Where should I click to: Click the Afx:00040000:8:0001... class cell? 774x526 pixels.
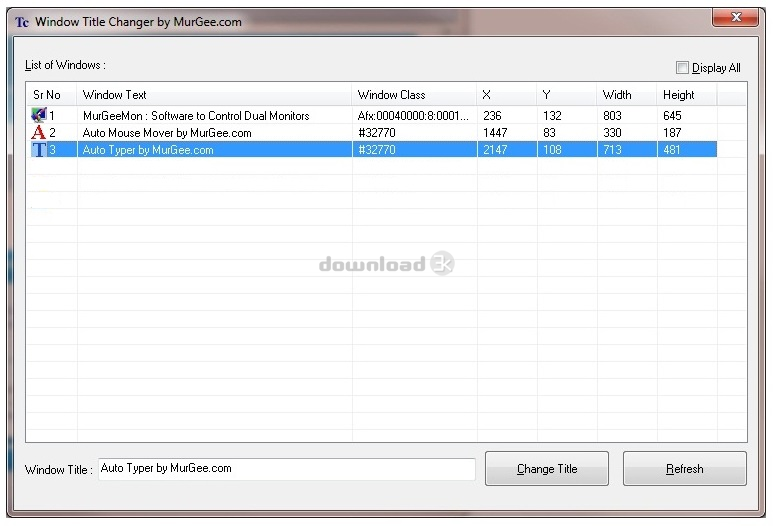pyautogui.click(x=413, y=116)
